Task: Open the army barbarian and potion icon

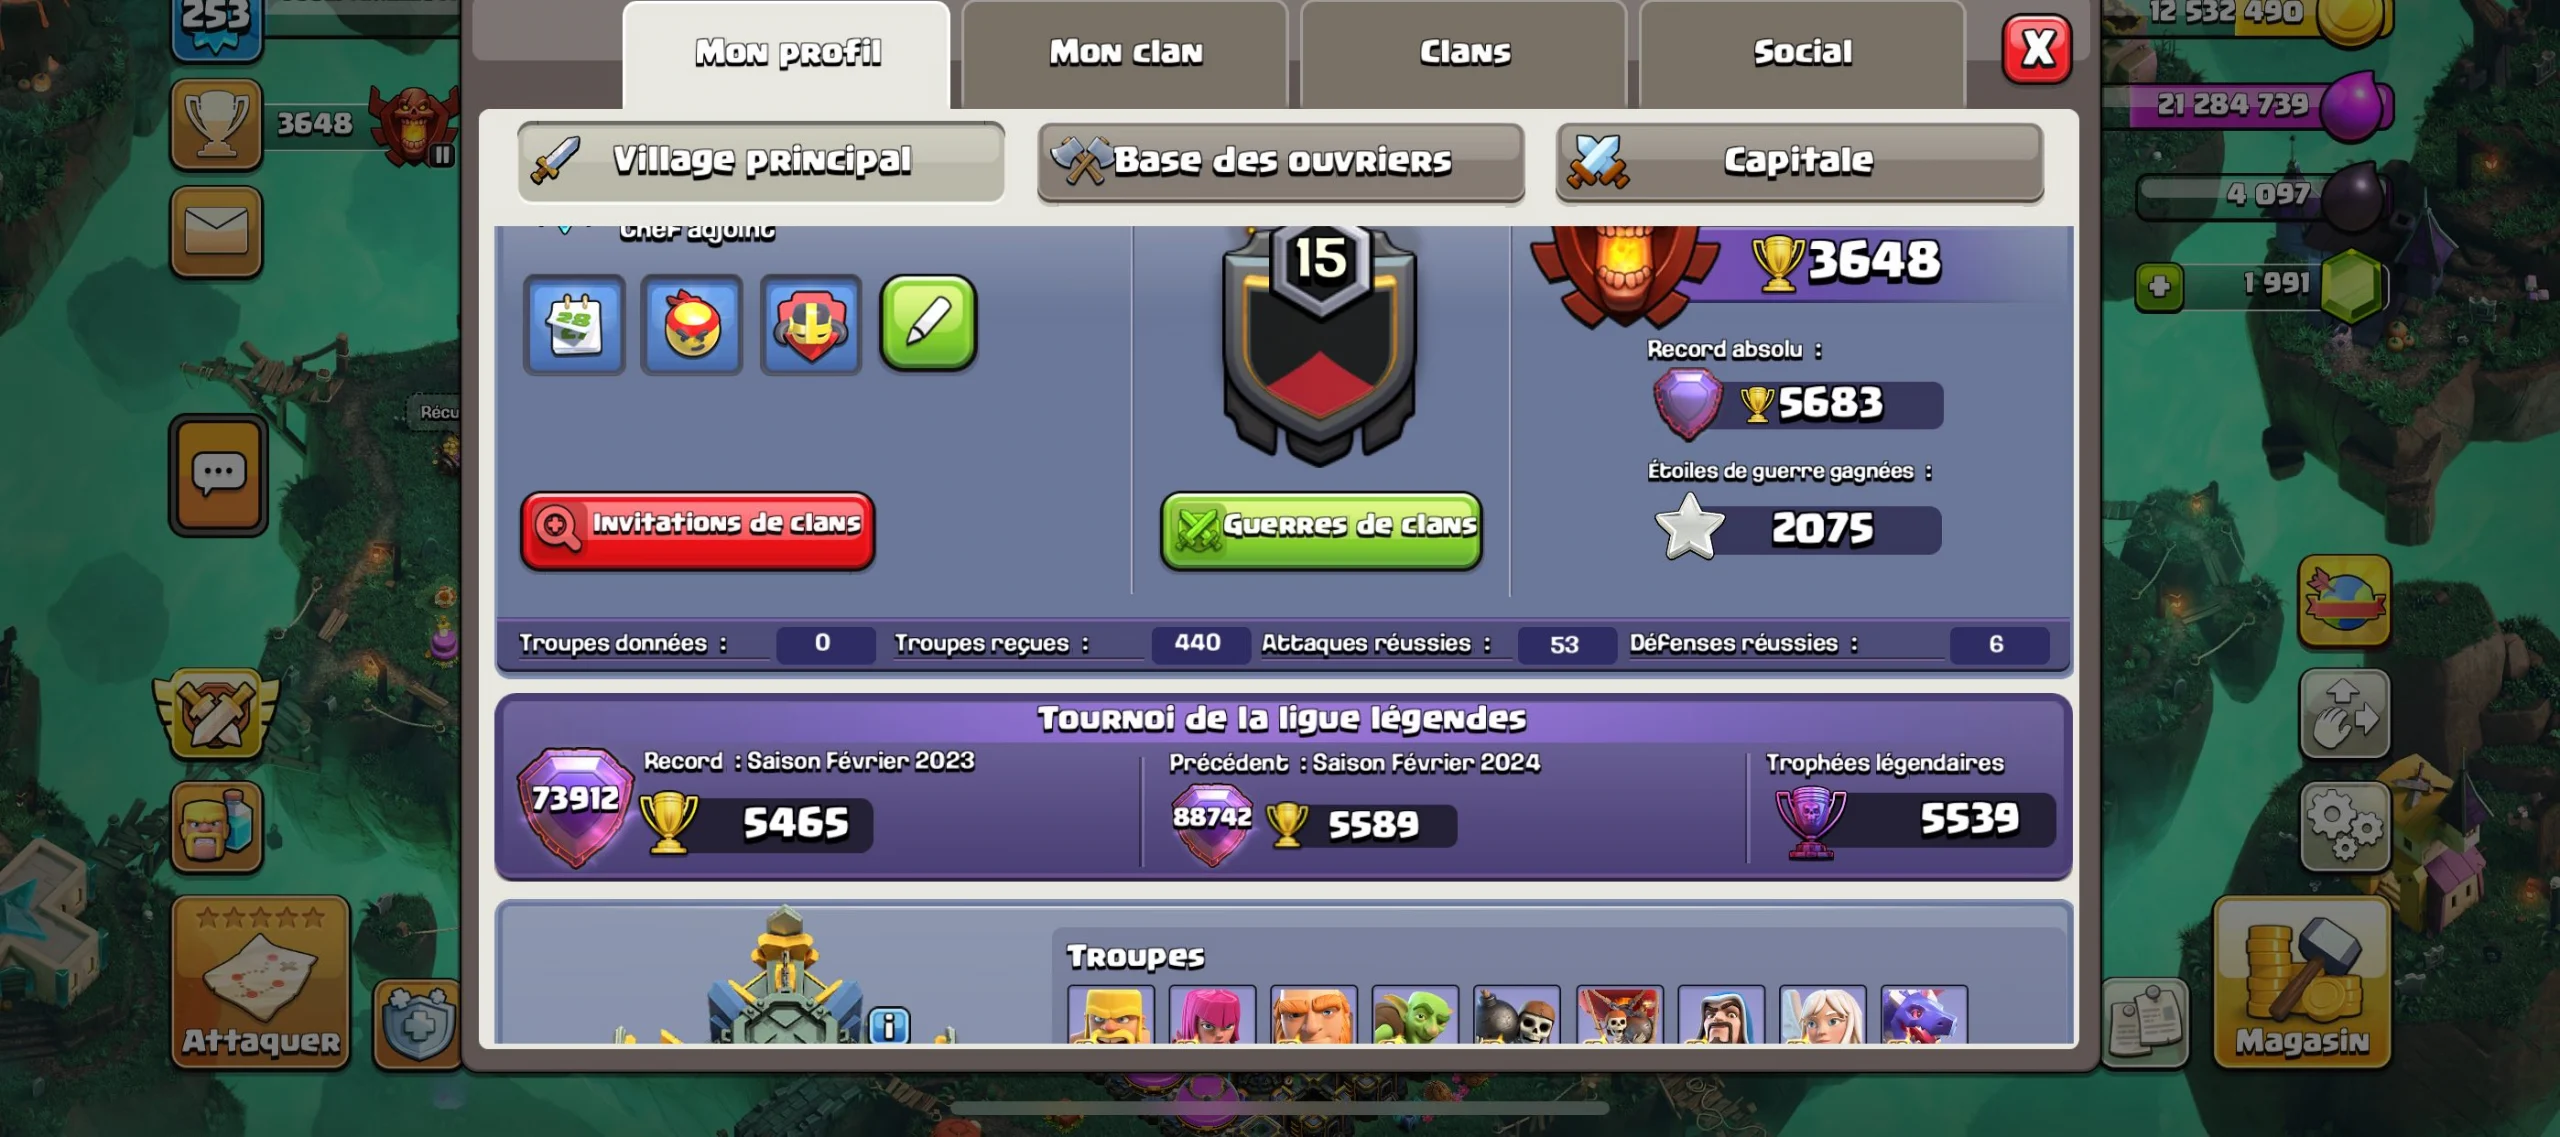Action: click(216, 825)
